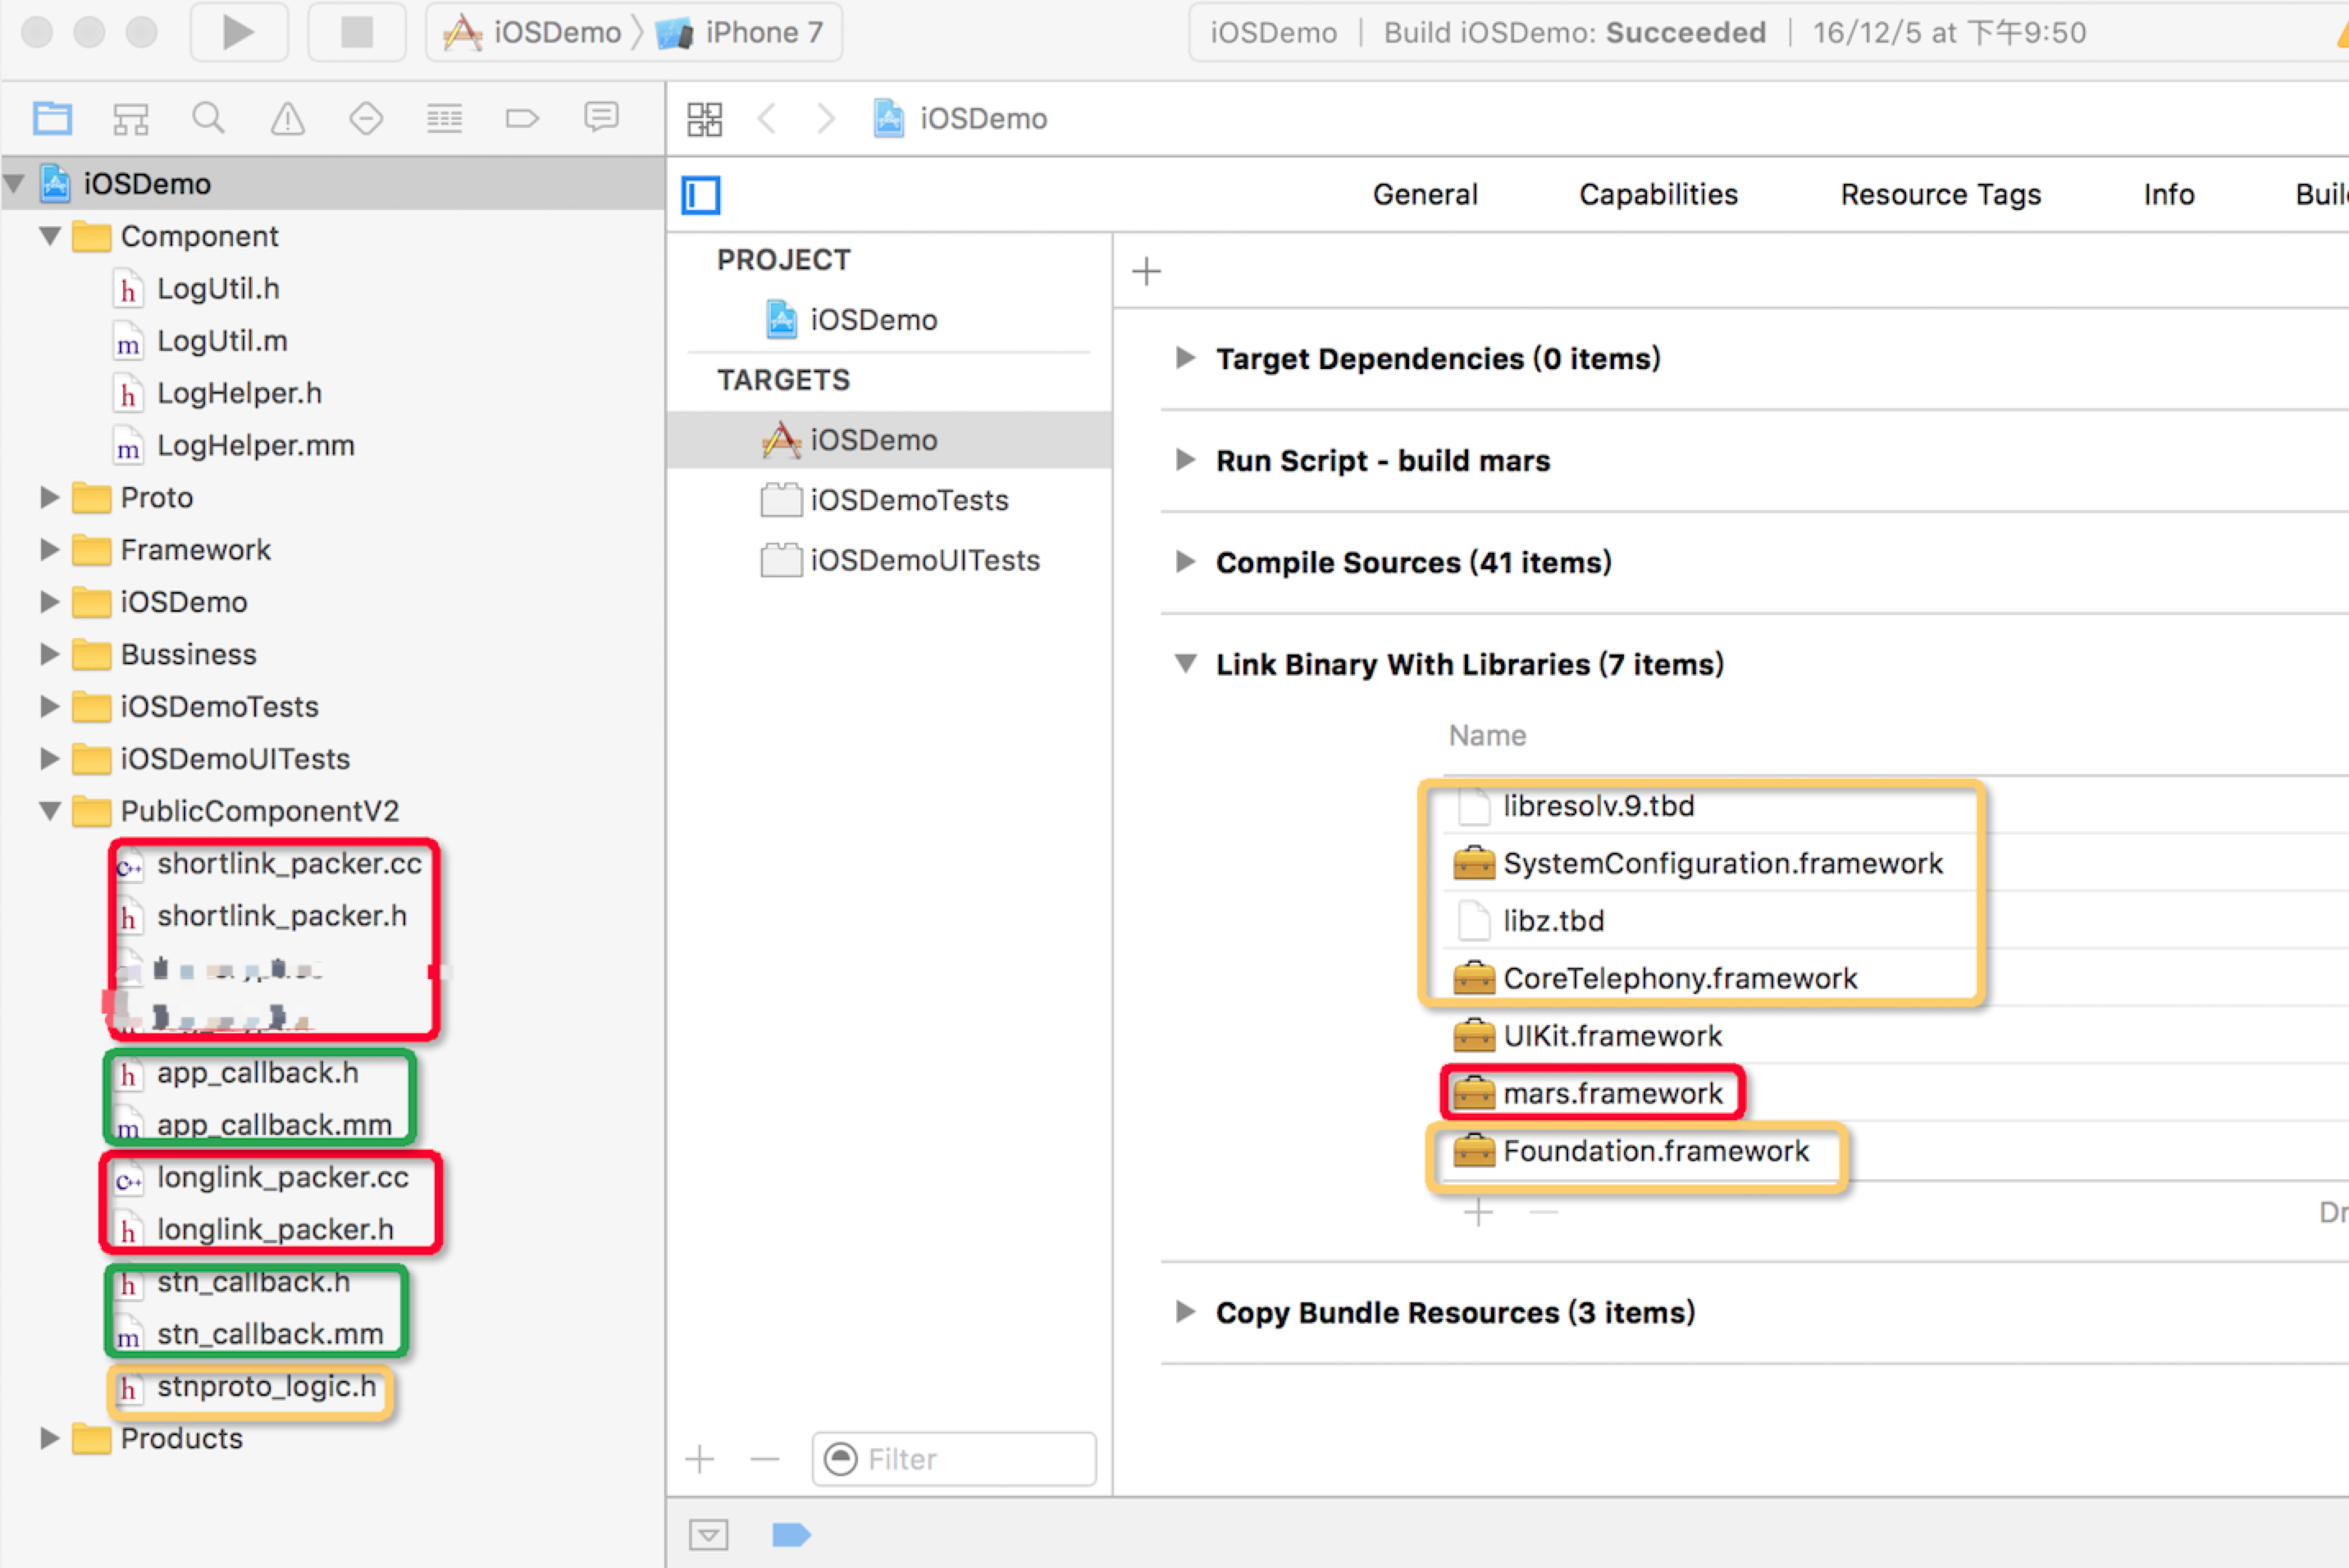The height and width of the screenshot is (1568, 2349).
Task: Expand the Proto folder
Action: click(49, 497)
